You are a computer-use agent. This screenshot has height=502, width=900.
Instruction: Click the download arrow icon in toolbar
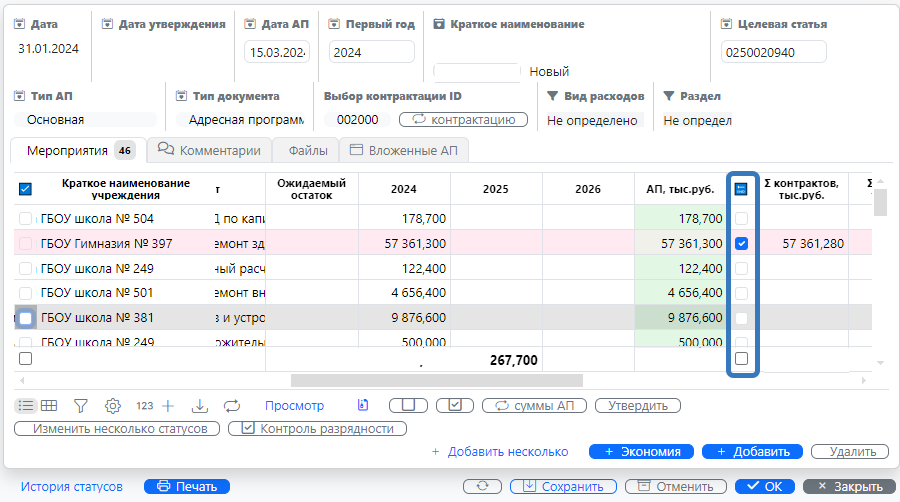click(199, 405)
